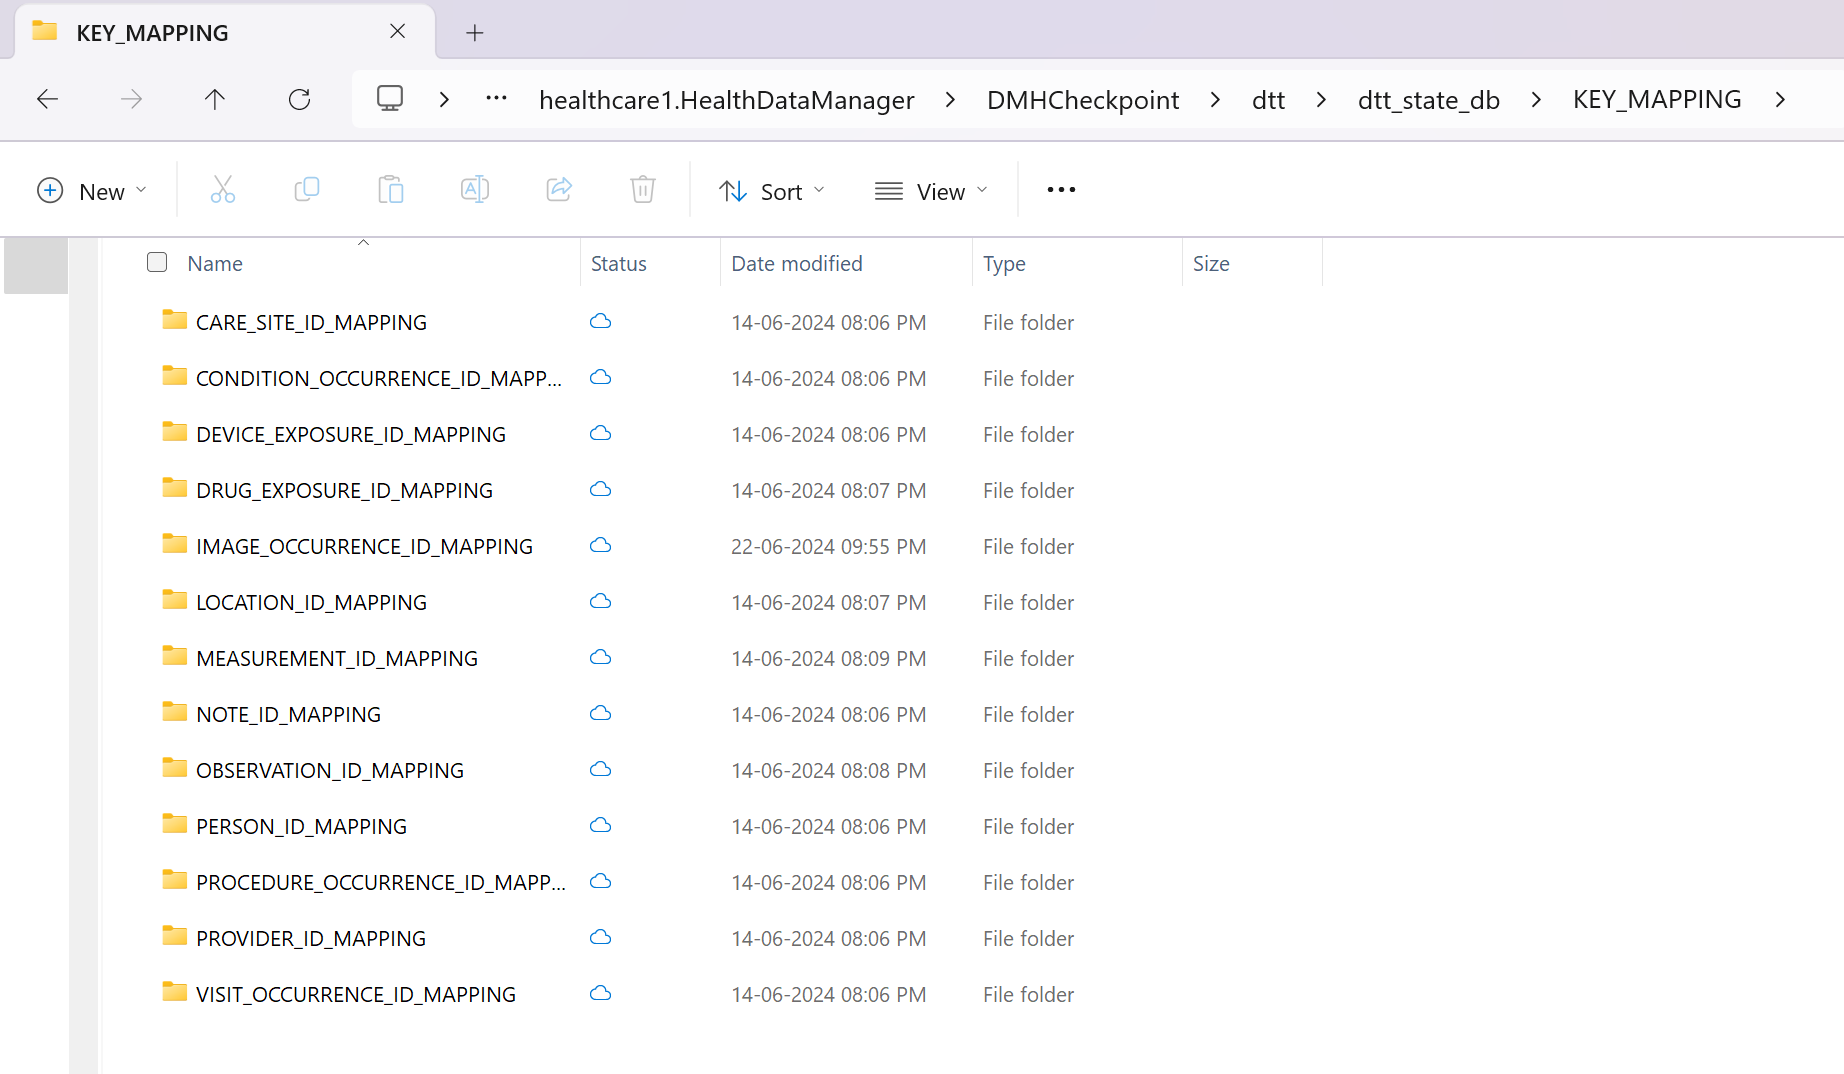Image resolution: width=1844 pixels, height=1074 pixels.
Task: Open the See more ellipsis toolbar menu
Action: (1061, 190)
